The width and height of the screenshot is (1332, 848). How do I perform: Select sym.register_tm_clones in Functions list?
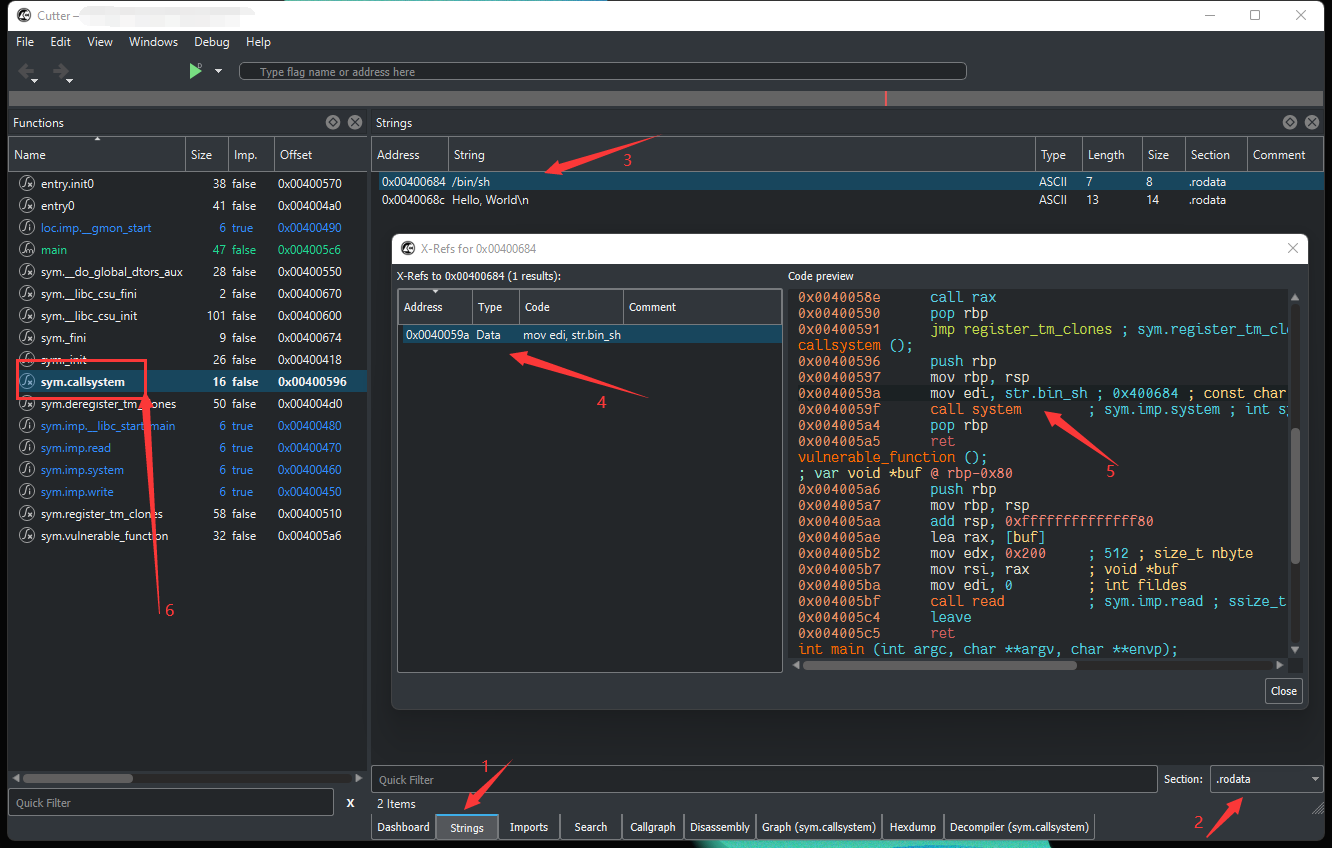coord(188,514)
